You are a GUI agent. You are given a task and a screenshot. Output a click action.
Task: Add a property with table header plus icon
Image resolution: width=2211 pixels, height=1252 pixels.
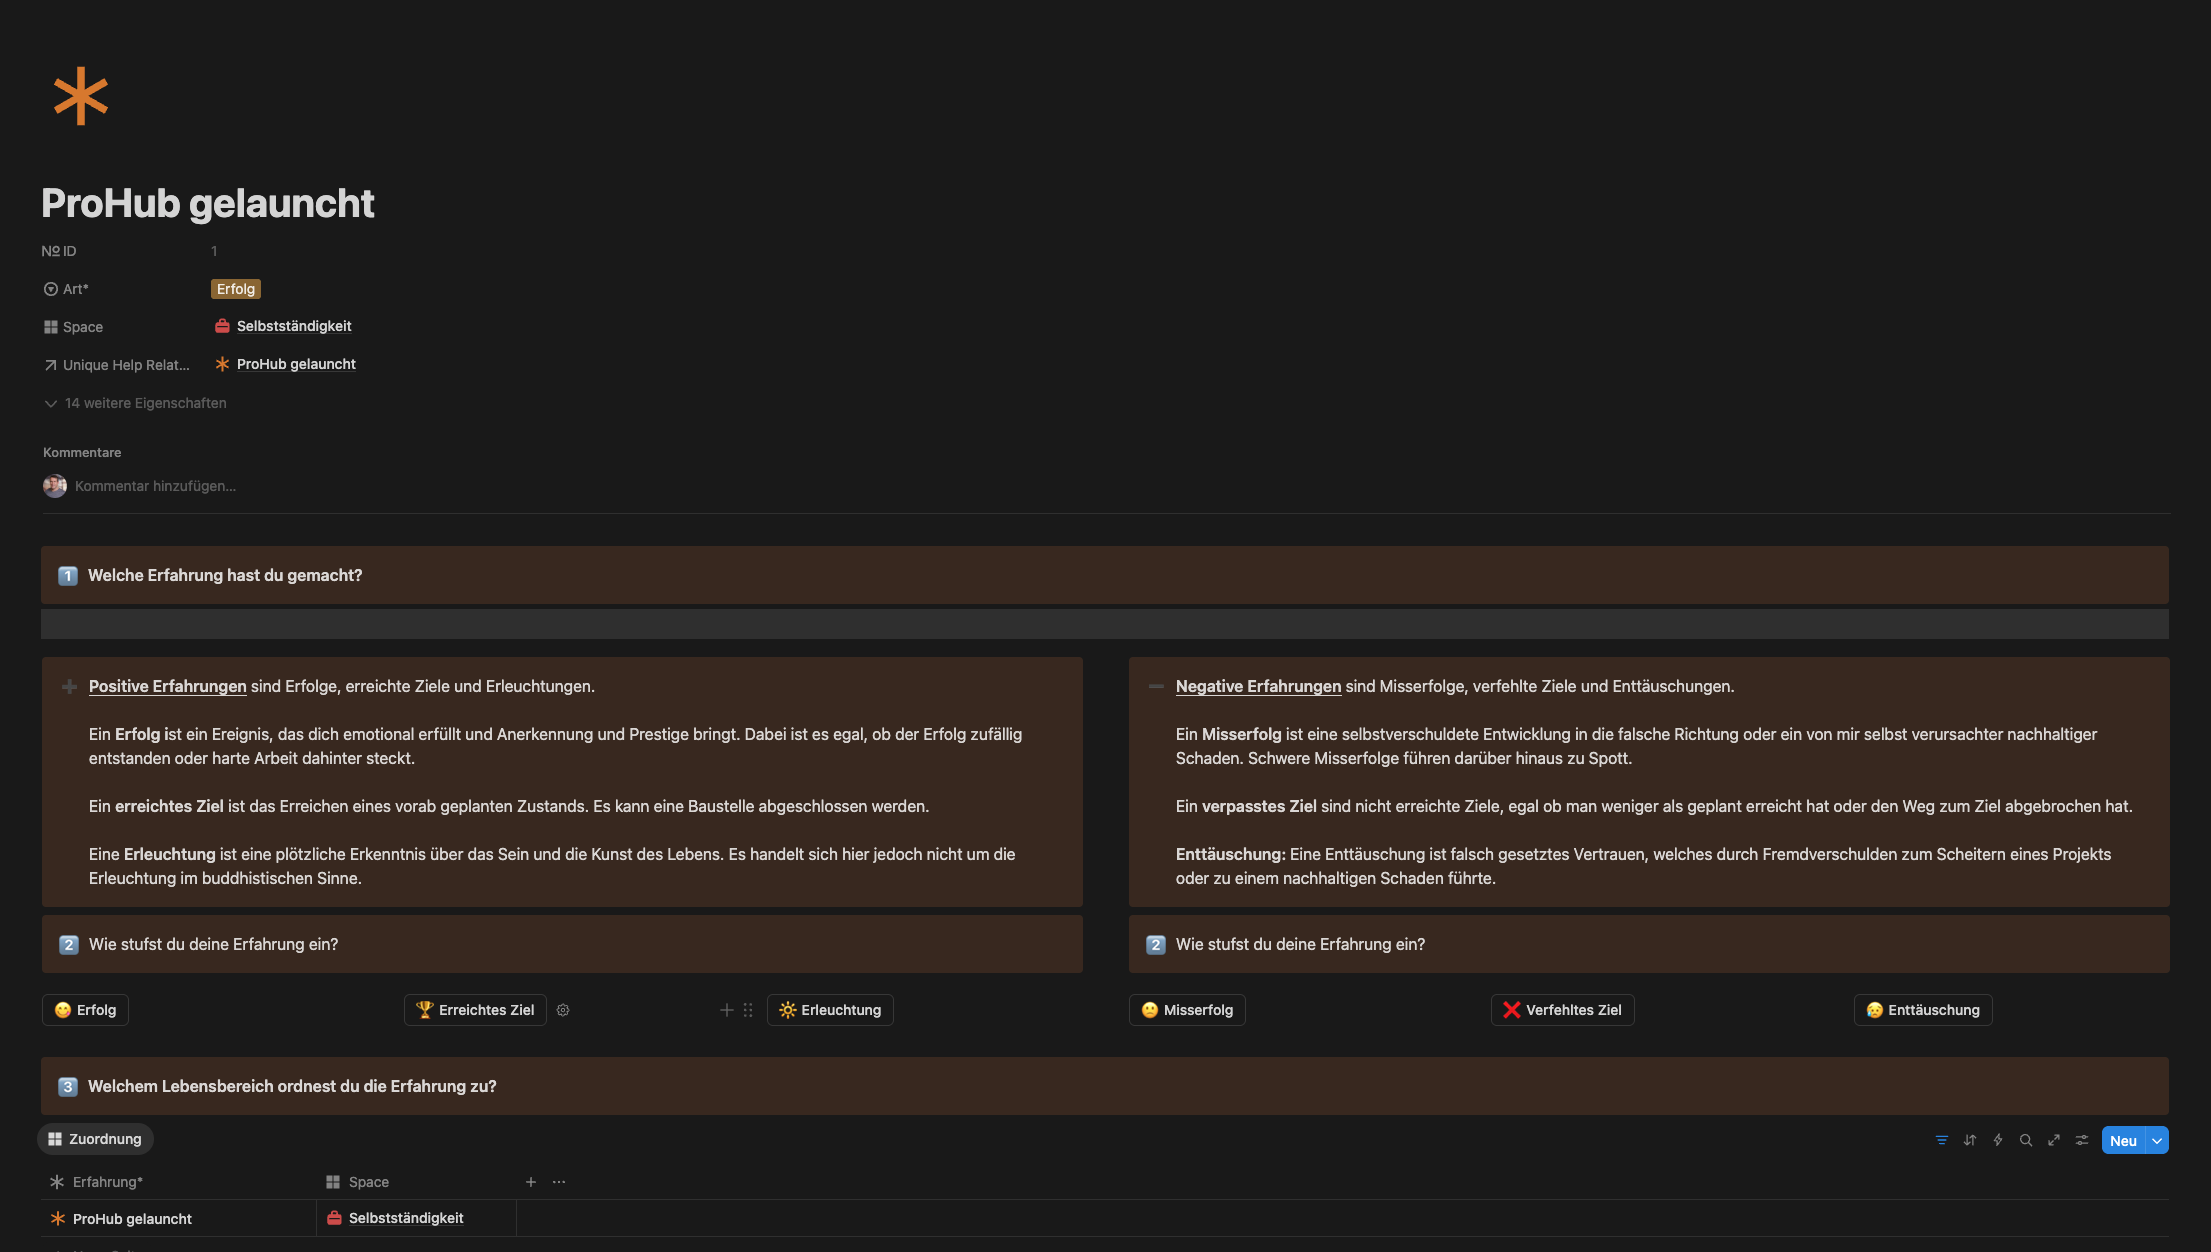[531, 1182]
